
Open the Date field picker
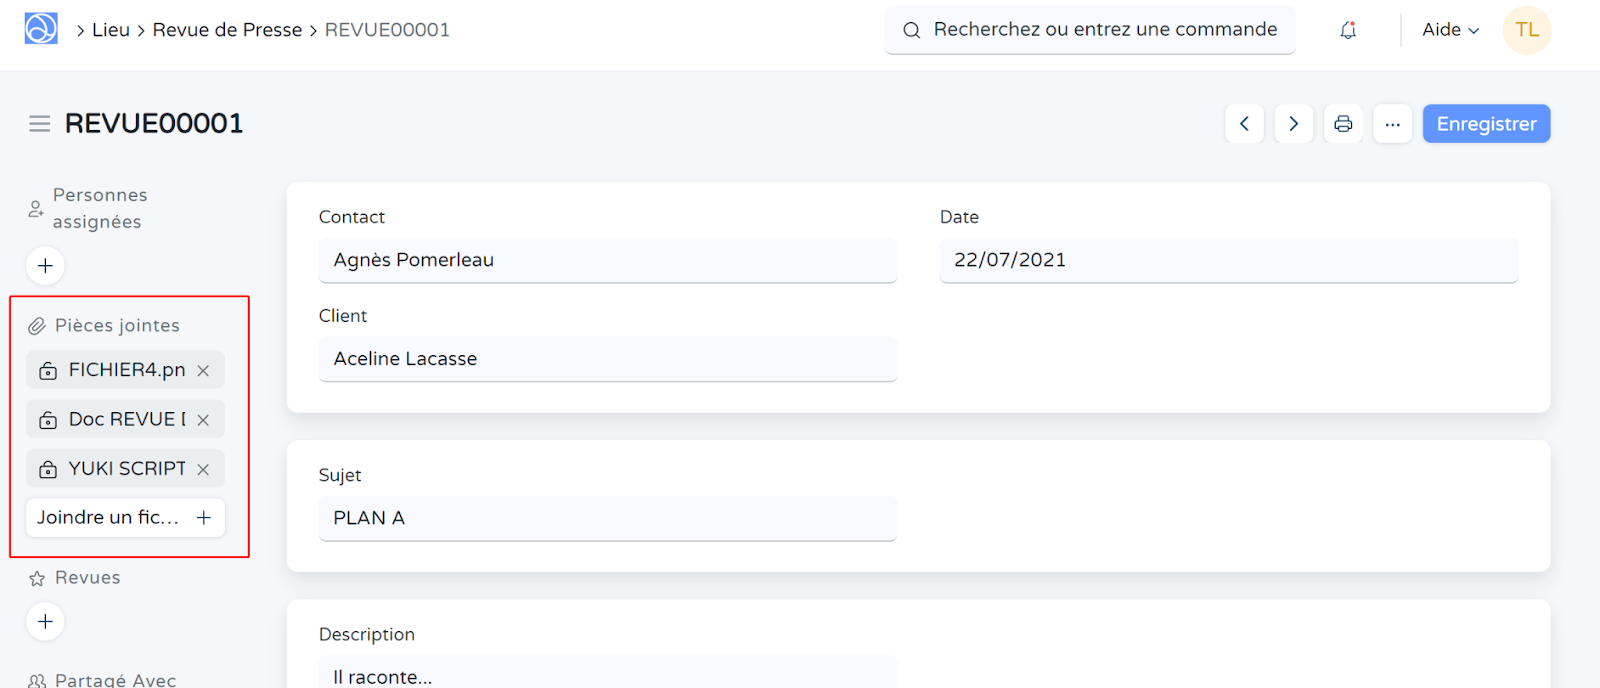[1228, 260]
